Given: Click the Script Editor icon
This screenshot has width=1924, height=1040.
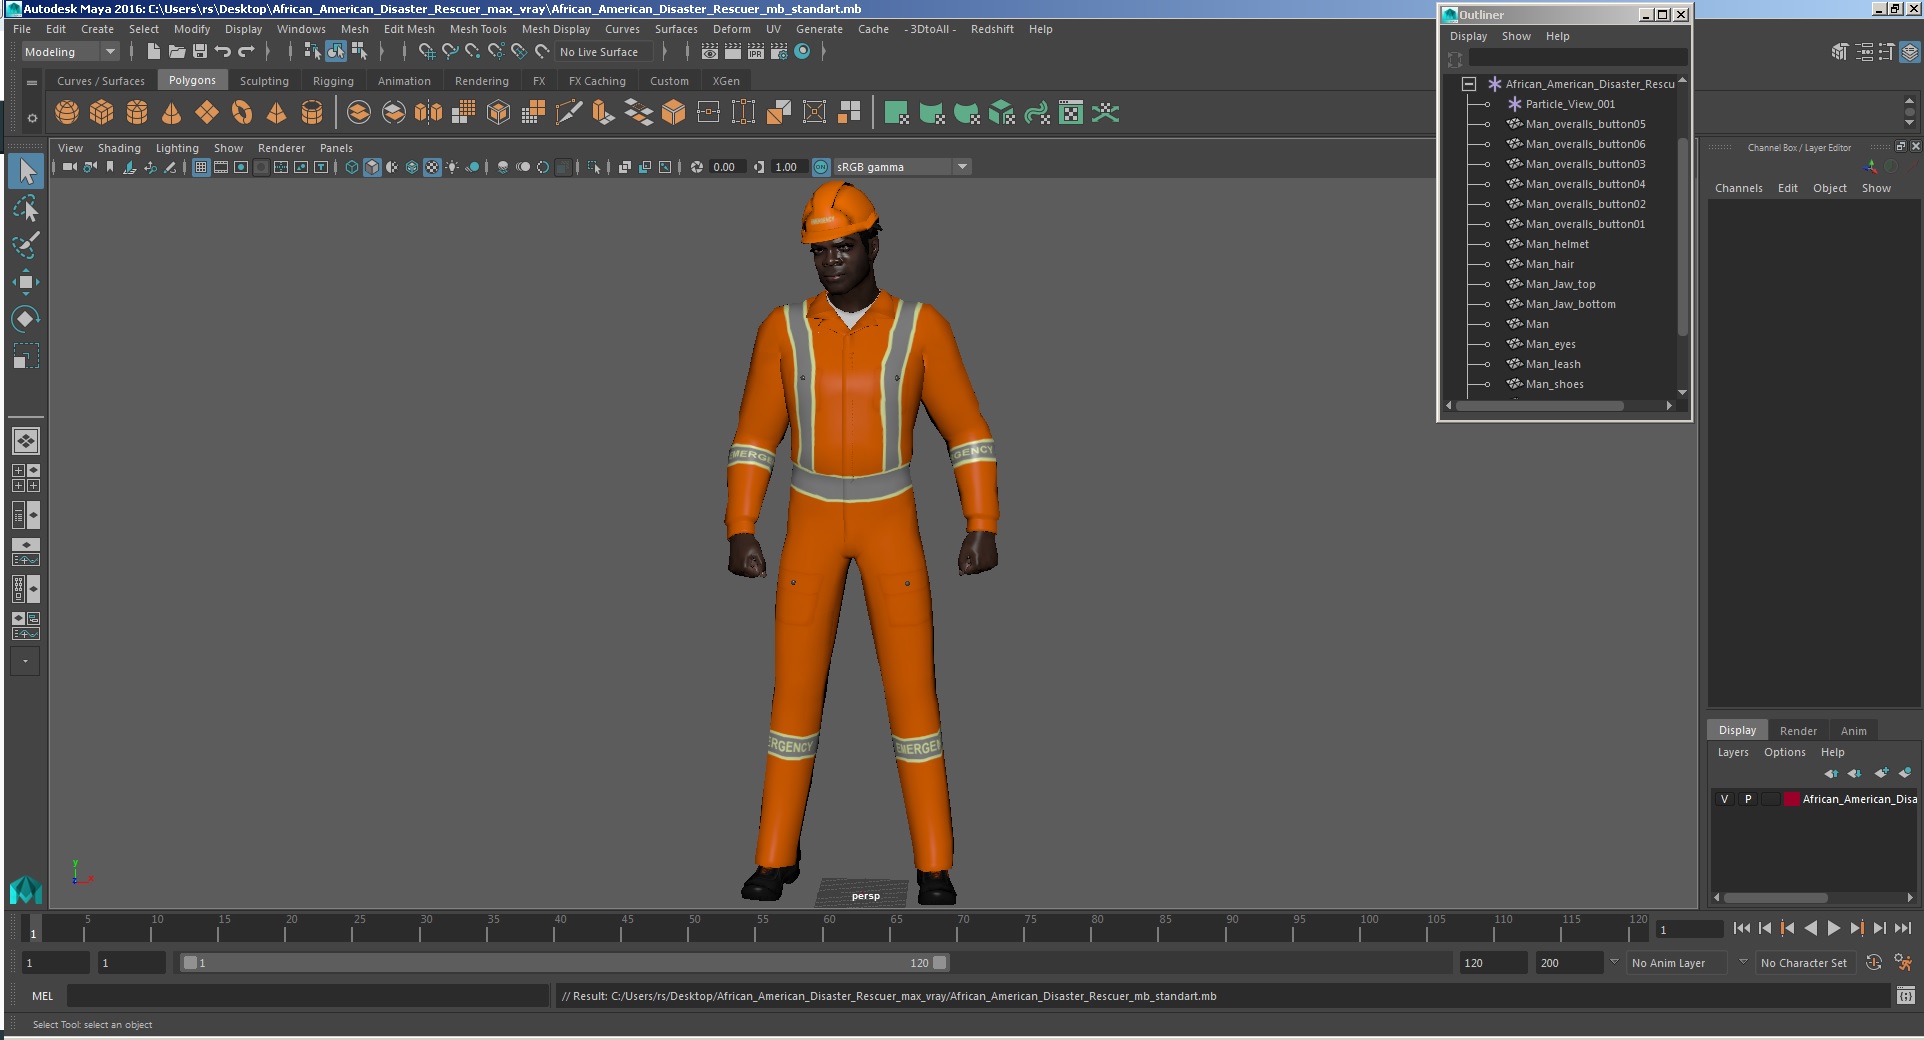Looking at the screenshot, I should [1905, 996].
